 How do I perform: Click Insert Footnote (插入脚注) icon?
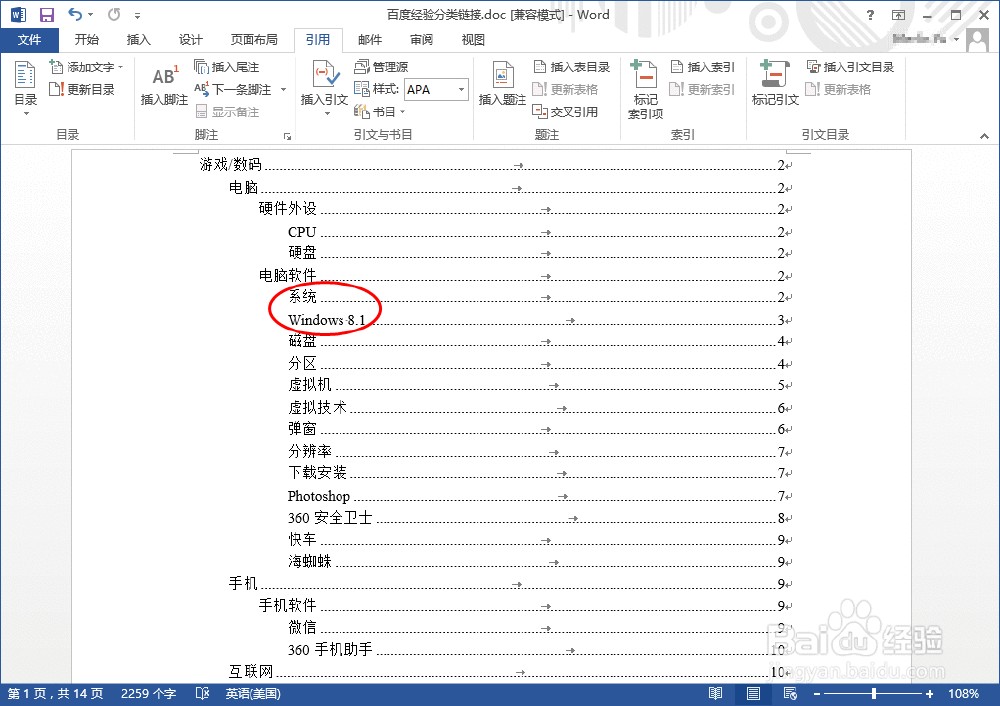(x=164, y=77)
